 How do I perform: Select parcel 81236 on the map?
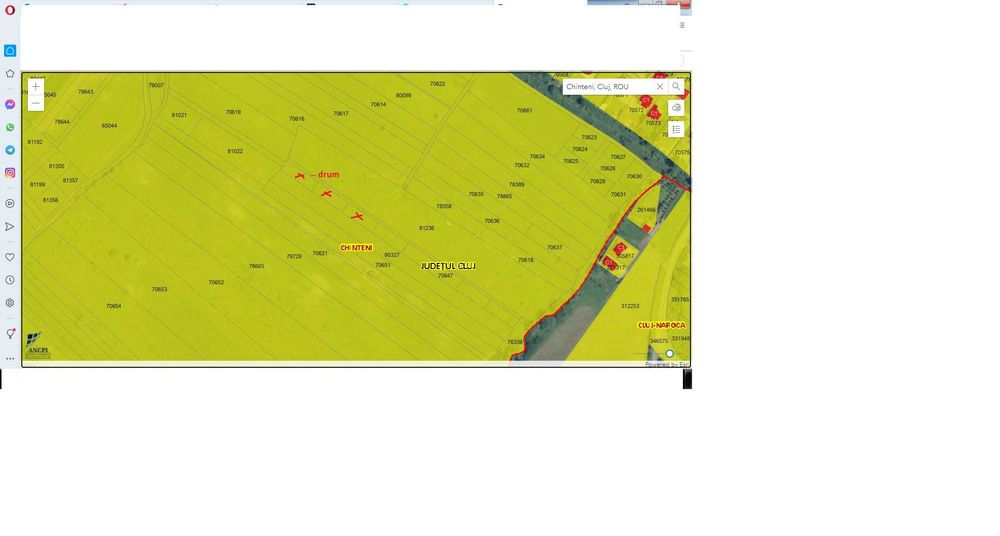click(x=426, y=228)
